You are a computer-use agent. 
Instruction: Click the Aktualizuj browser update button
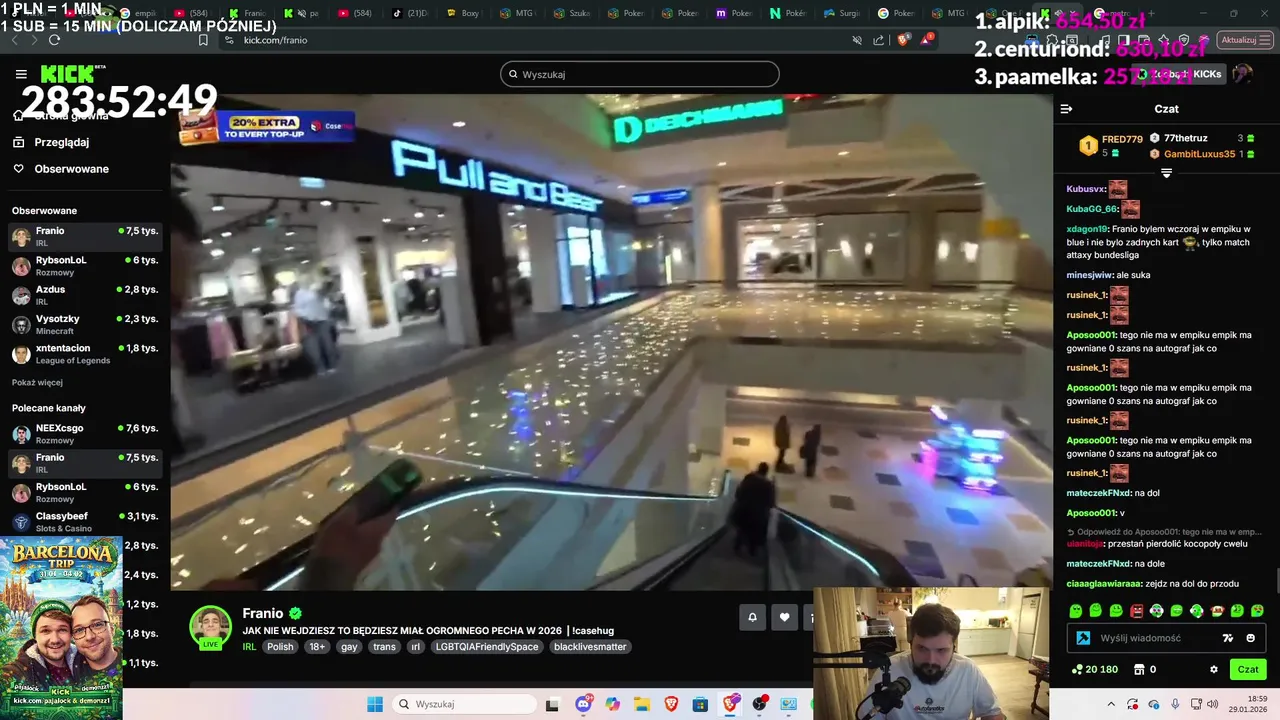point(1245,40)
